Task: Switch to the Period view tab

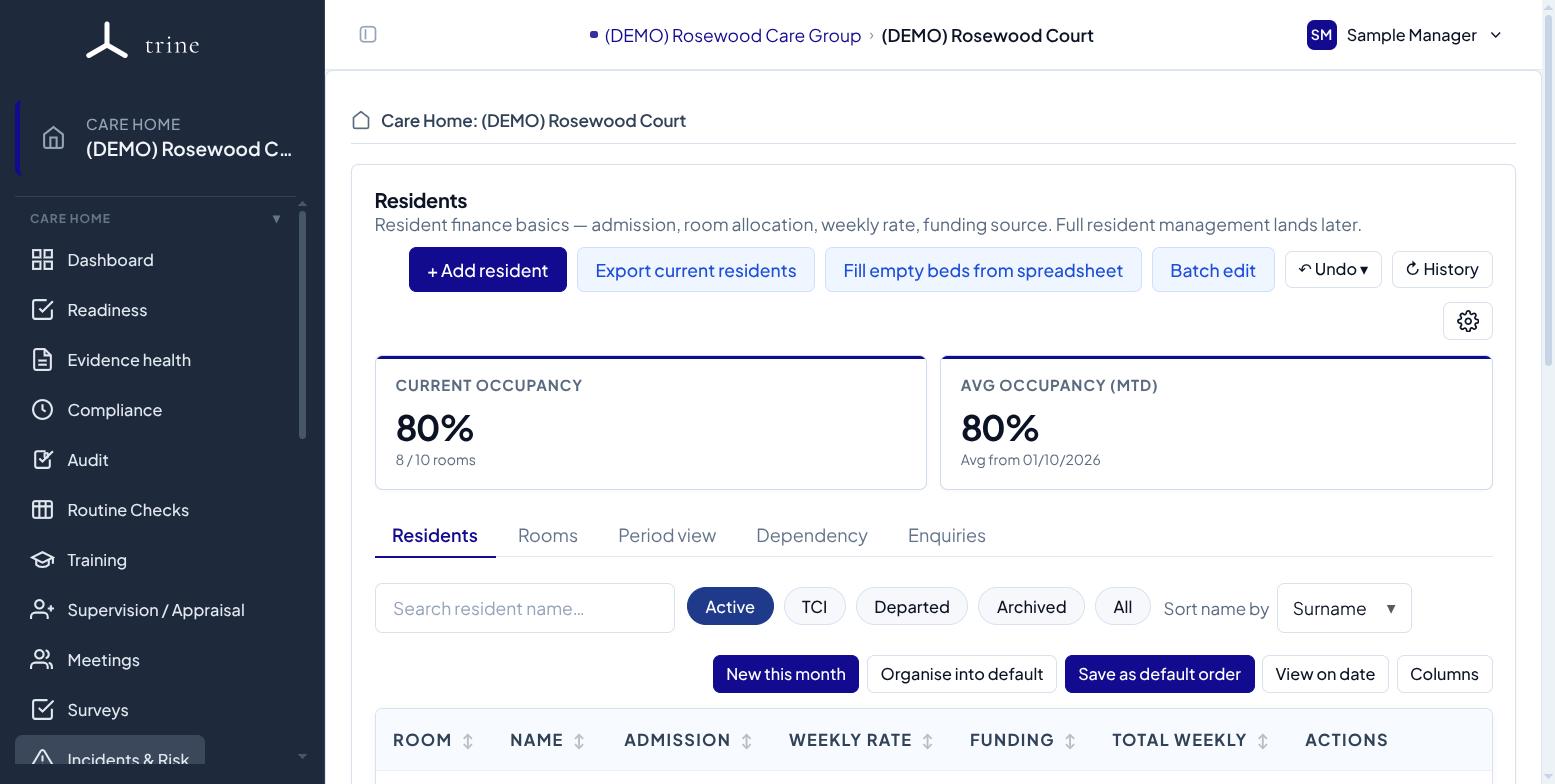Action: pyautogui.click(x=667, y=536)
